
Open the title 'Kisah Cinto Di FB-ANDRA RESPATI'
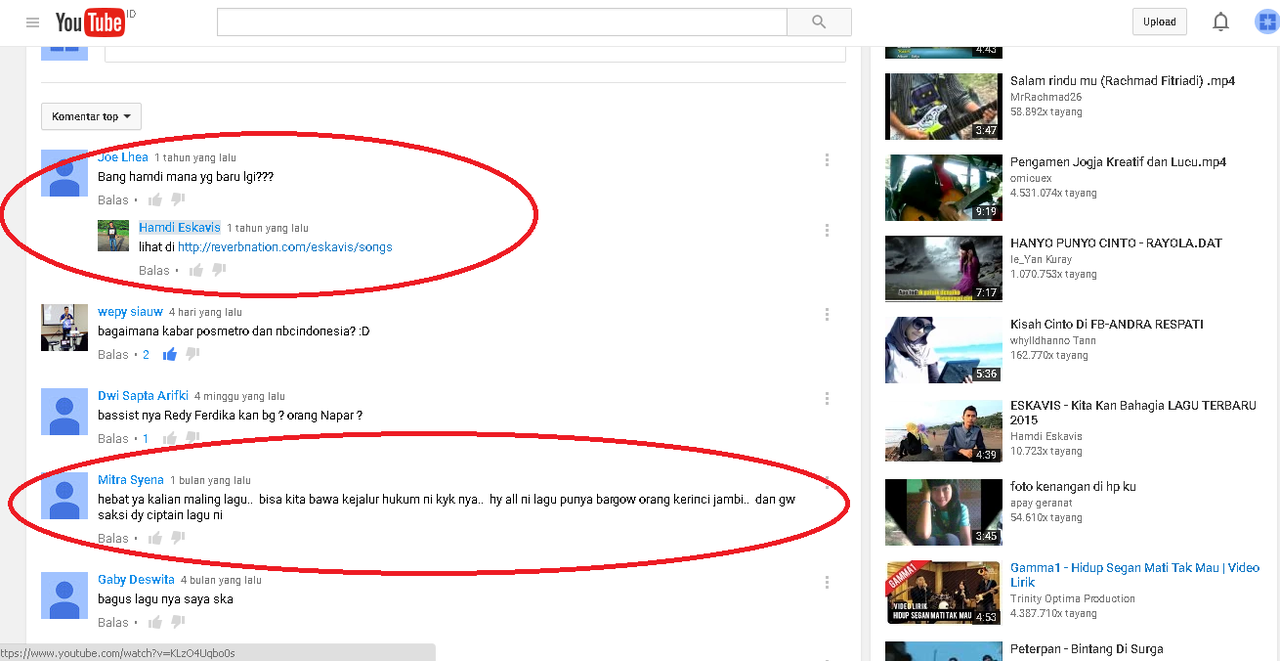click(x=1107, y=324)
